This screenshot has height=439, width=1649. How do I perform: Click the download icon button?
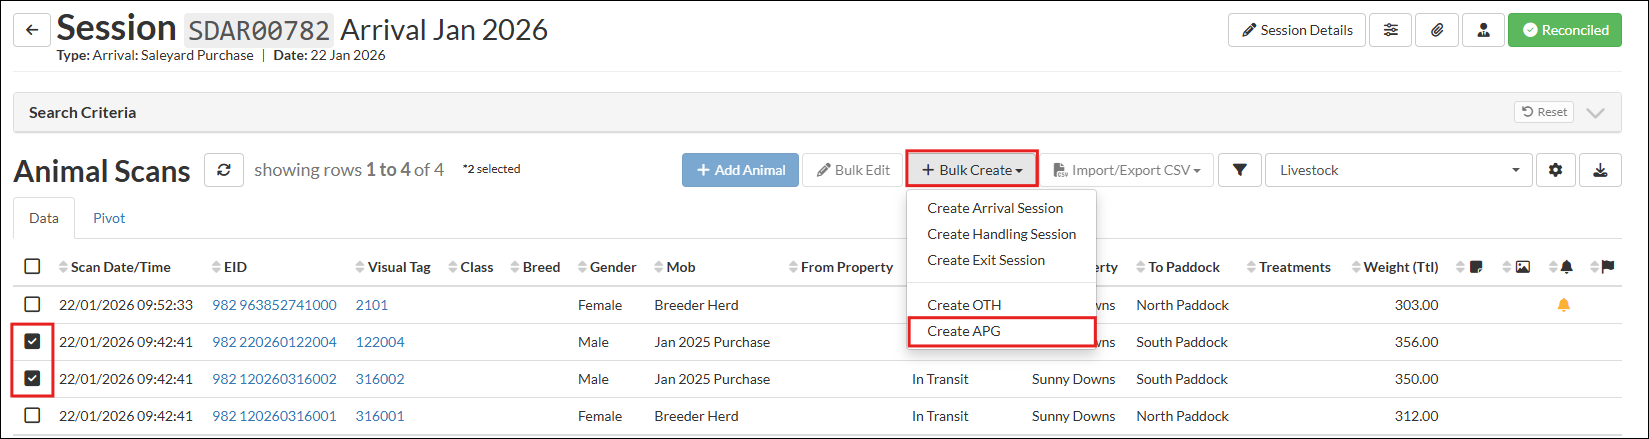(1600, 170)
